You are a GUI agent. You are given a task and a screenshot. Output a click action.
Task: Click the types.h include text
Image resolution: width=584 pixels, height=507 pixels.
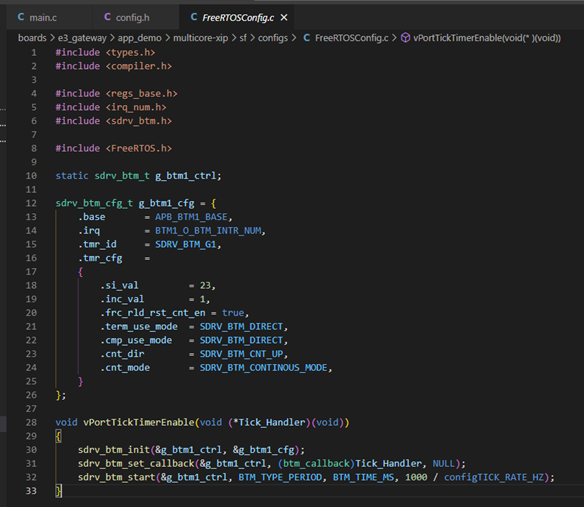(130, 53)
